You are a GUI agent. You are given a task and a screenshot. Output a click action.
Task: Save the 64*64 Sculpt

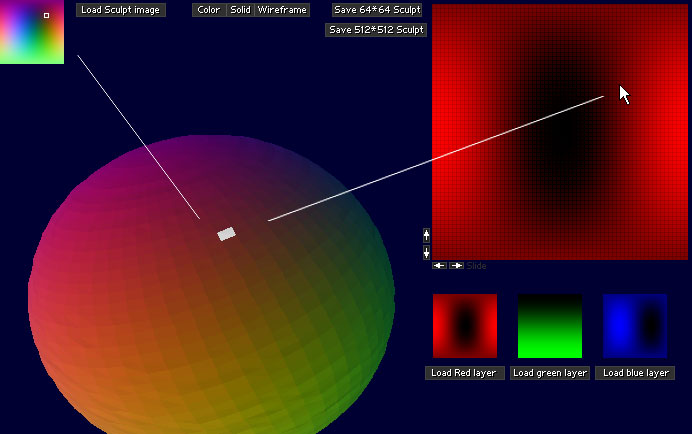(x=377, y=10)
